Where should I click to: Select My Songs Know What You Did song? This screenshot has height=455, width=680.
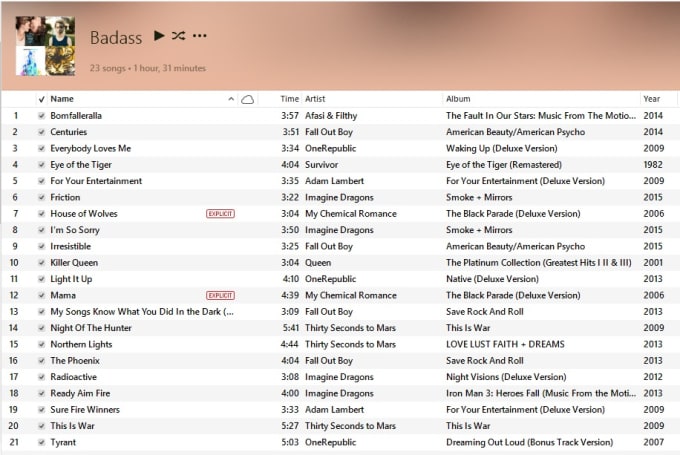pos(142,311)
